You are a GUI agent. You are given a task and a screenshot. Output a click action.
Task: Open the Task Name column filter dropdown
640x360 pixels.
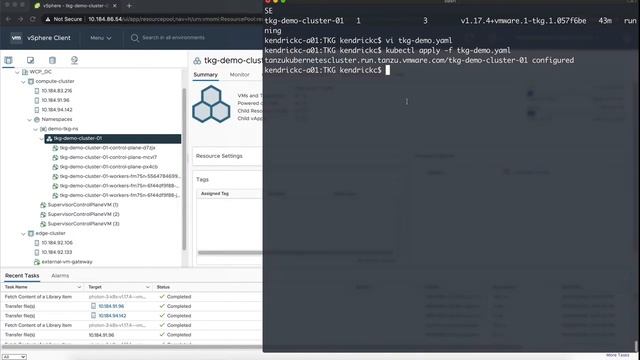point(79,287)
